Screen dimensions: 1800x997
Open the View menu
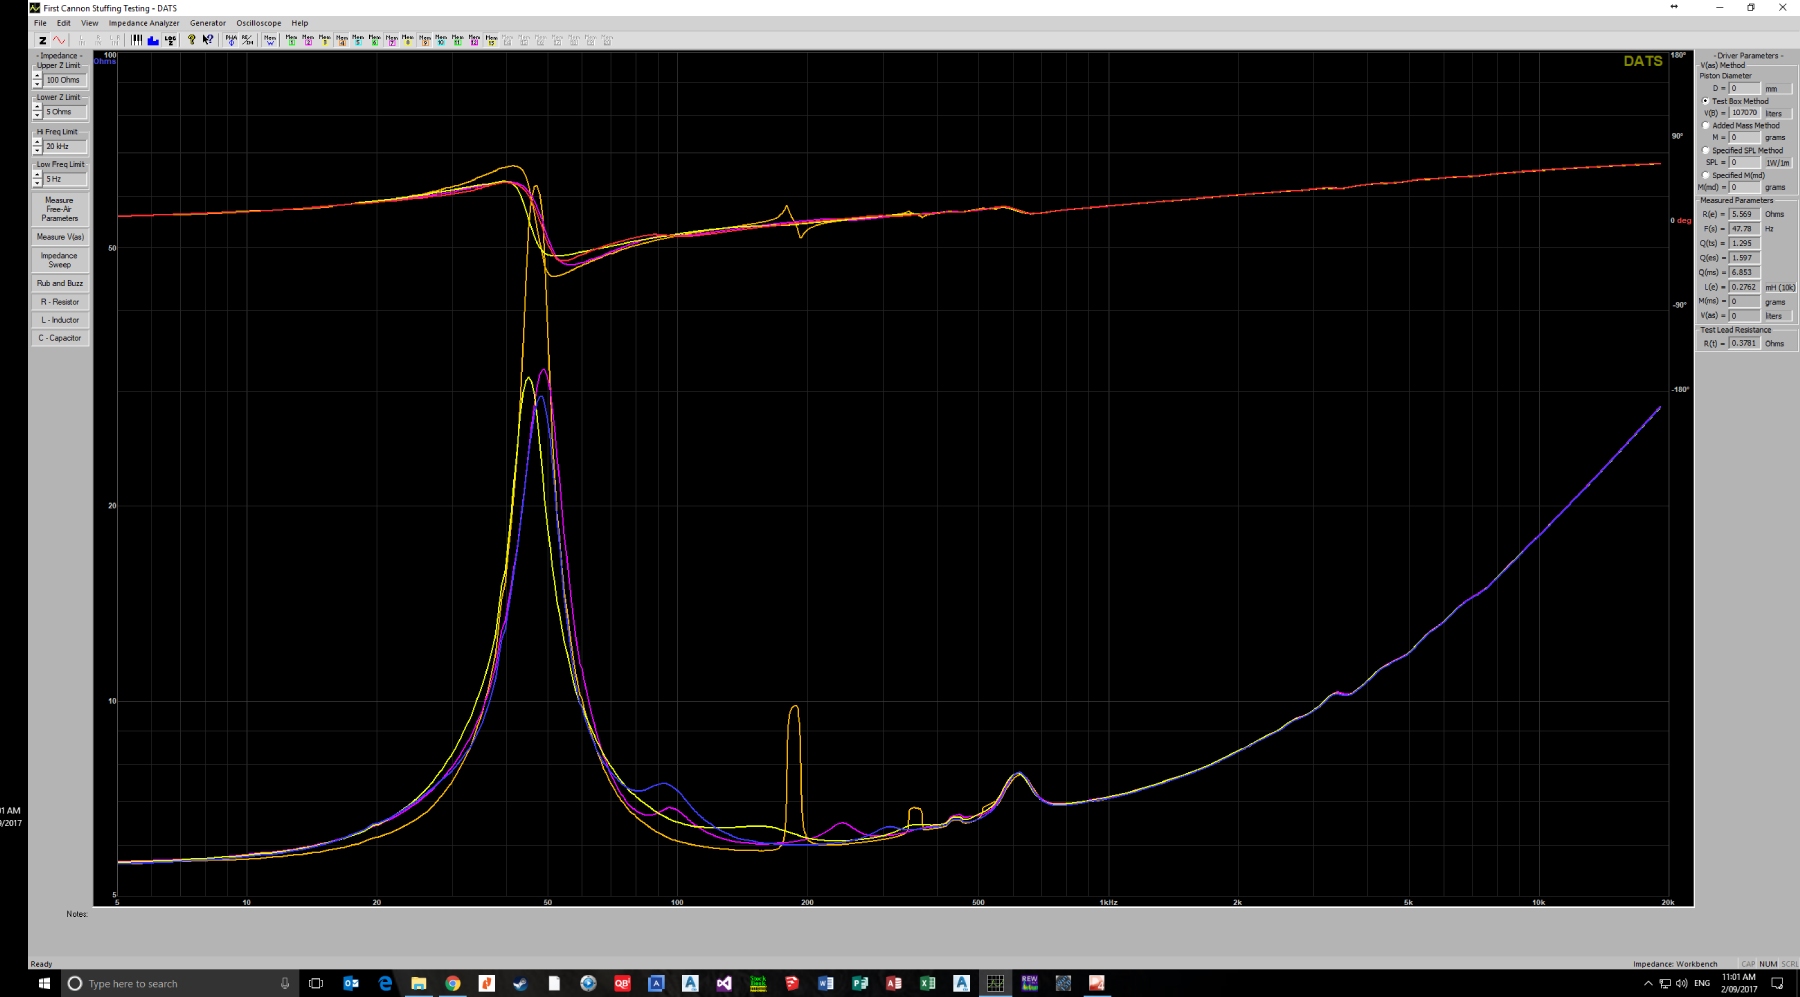tap(89, 23)
